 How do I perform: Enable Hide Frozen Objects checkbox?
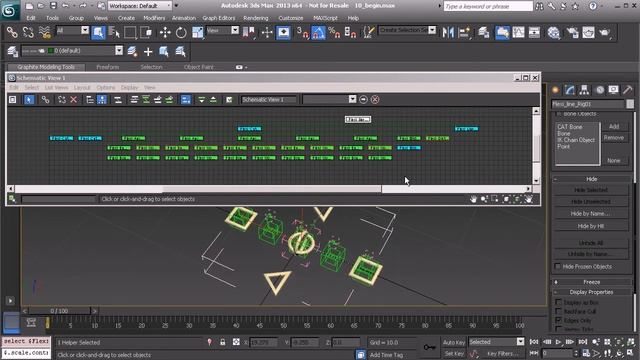[558, 267]
